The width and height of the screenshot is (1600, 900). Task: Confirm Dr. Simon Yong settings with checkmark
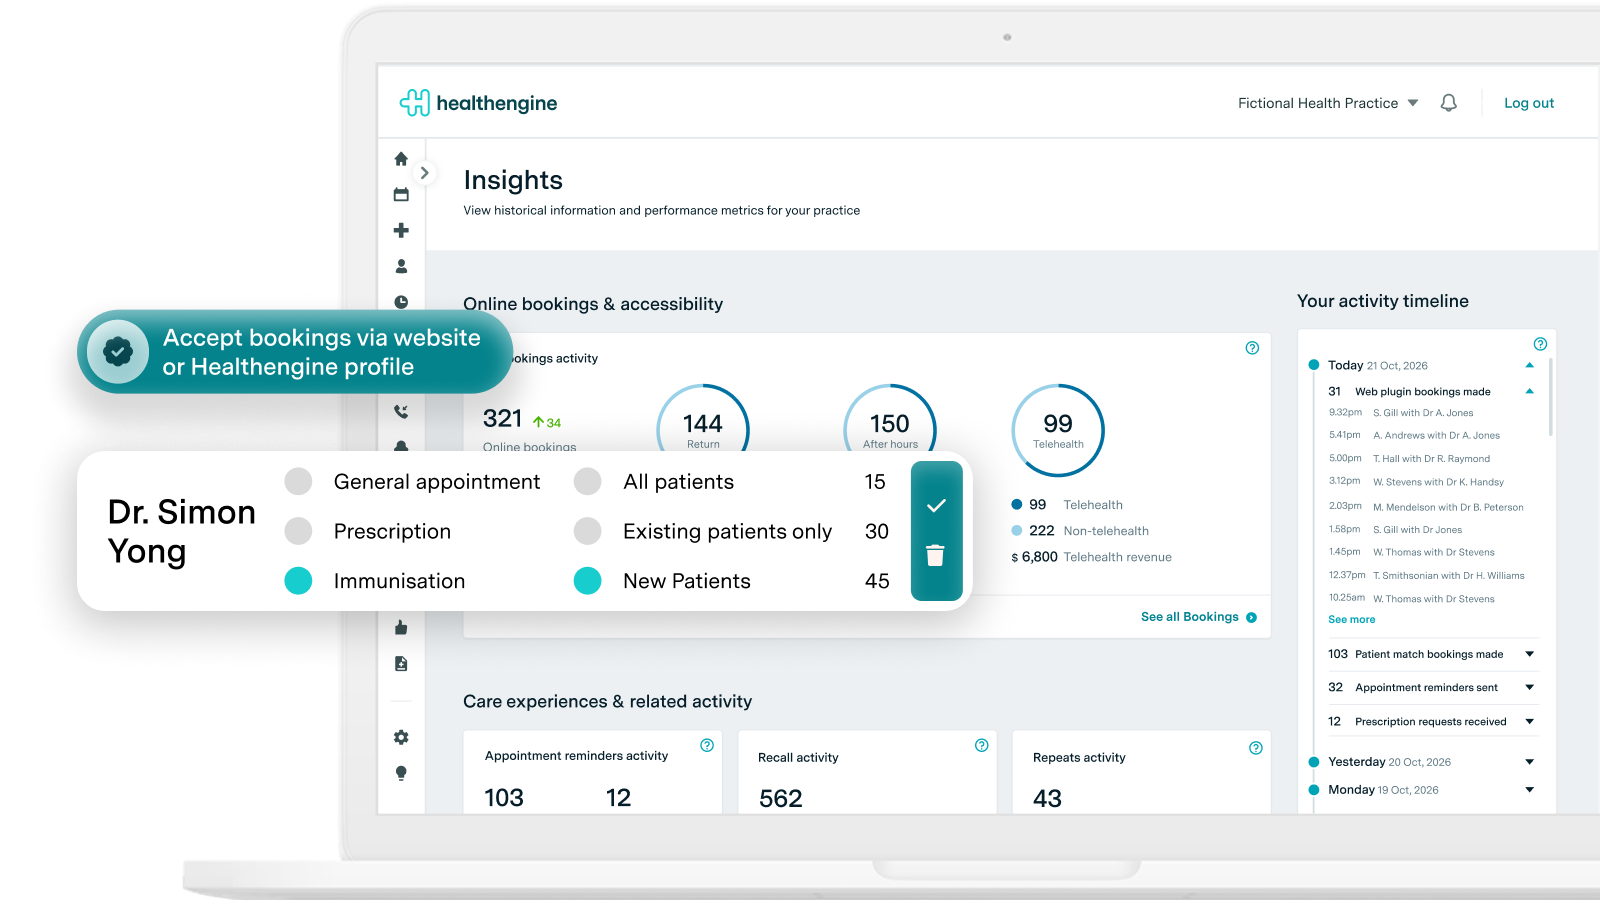click(x=936, y=506)
